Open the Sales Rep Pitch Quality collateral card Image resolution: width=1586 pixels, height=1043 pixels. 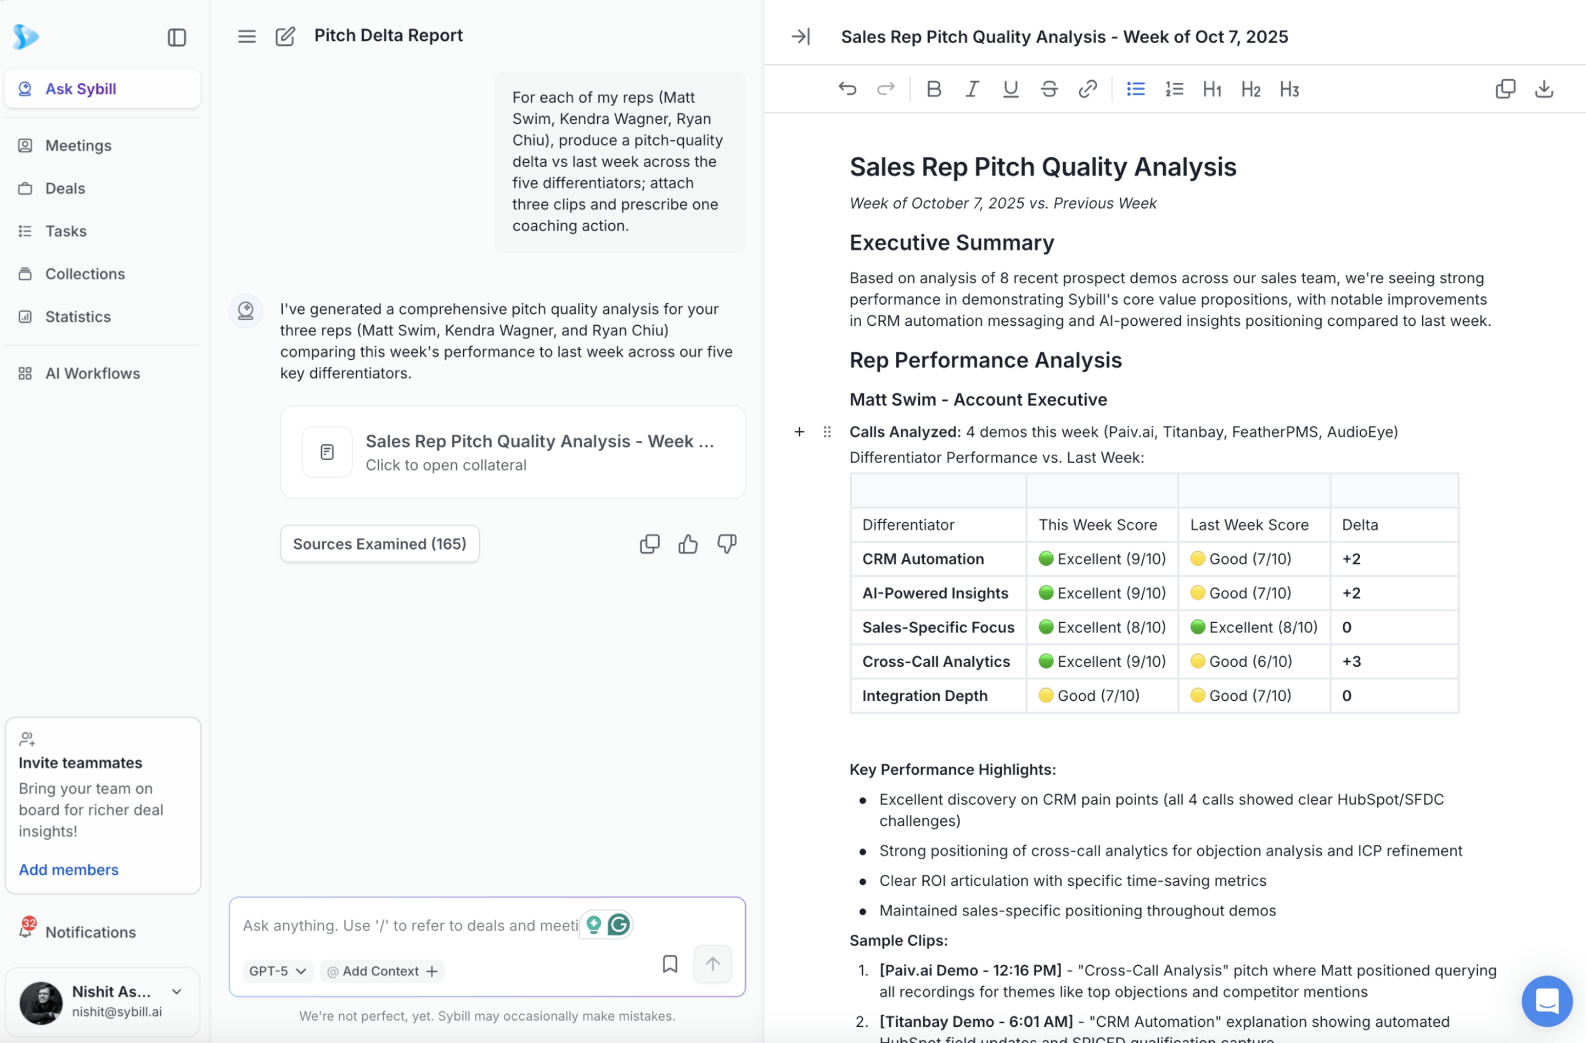pos(513,452)
